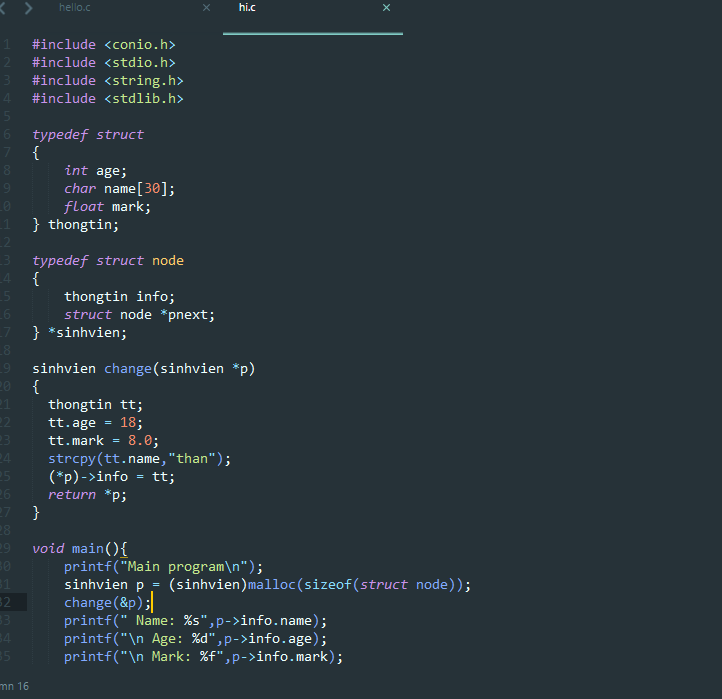Click on 'struct node *pnext;' line
Viewport: 722px width, 699px height.
tap(140, 315)
